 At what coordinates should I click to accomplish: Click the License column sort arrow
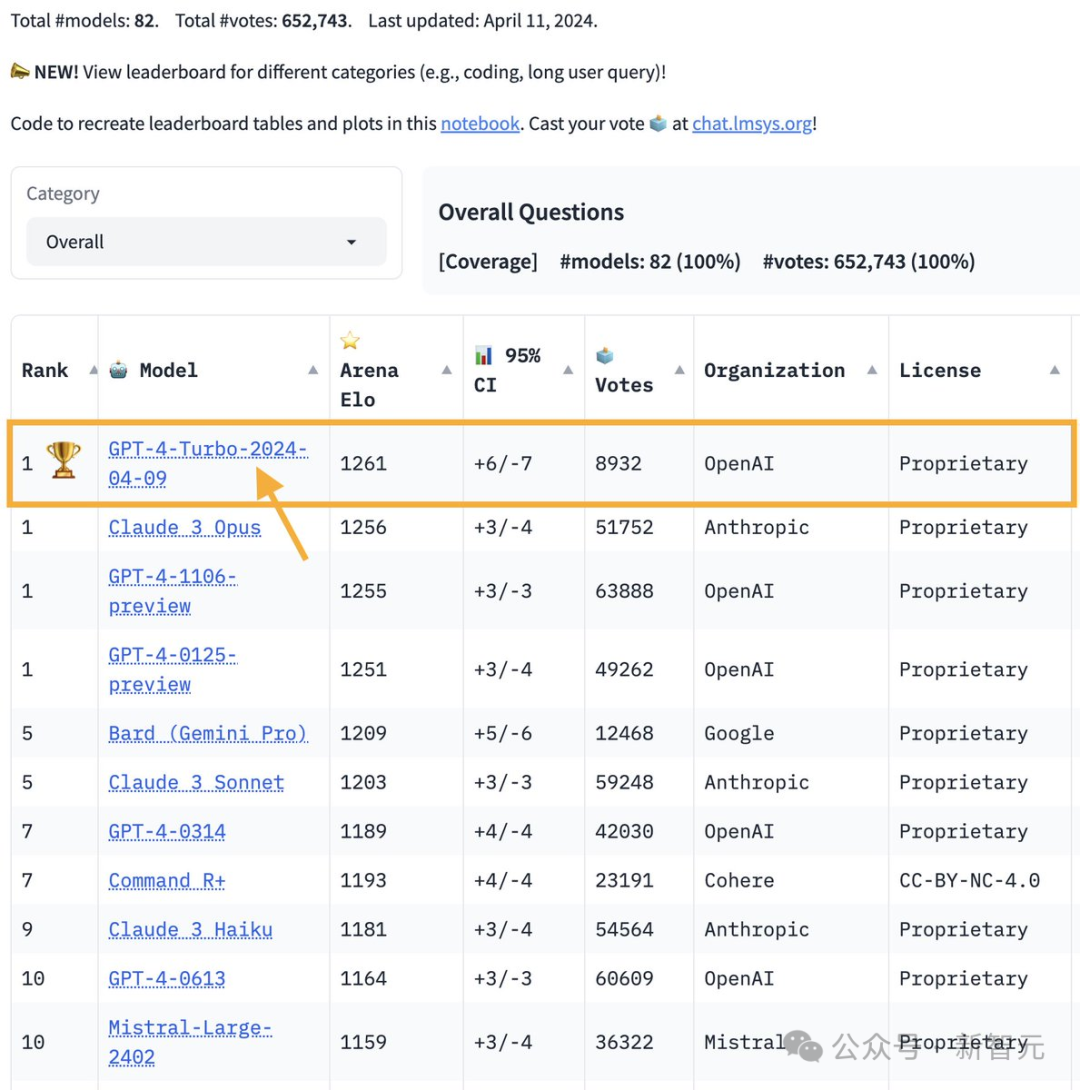(1054, 371)
